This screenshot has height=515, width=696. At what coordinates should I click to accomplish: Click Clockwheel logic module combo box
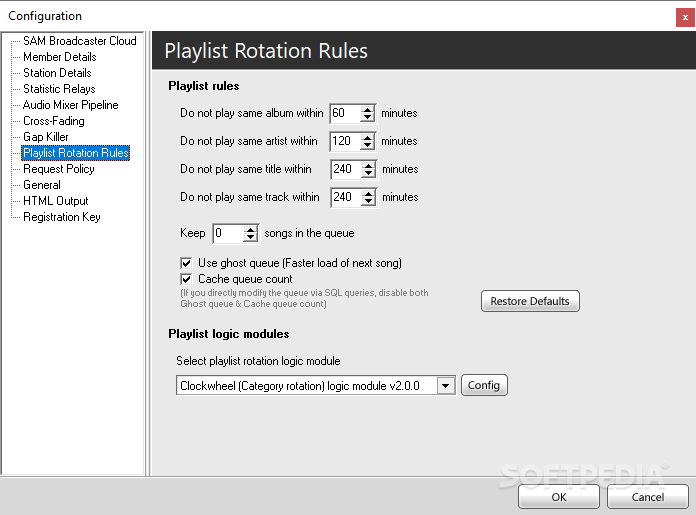316,386
